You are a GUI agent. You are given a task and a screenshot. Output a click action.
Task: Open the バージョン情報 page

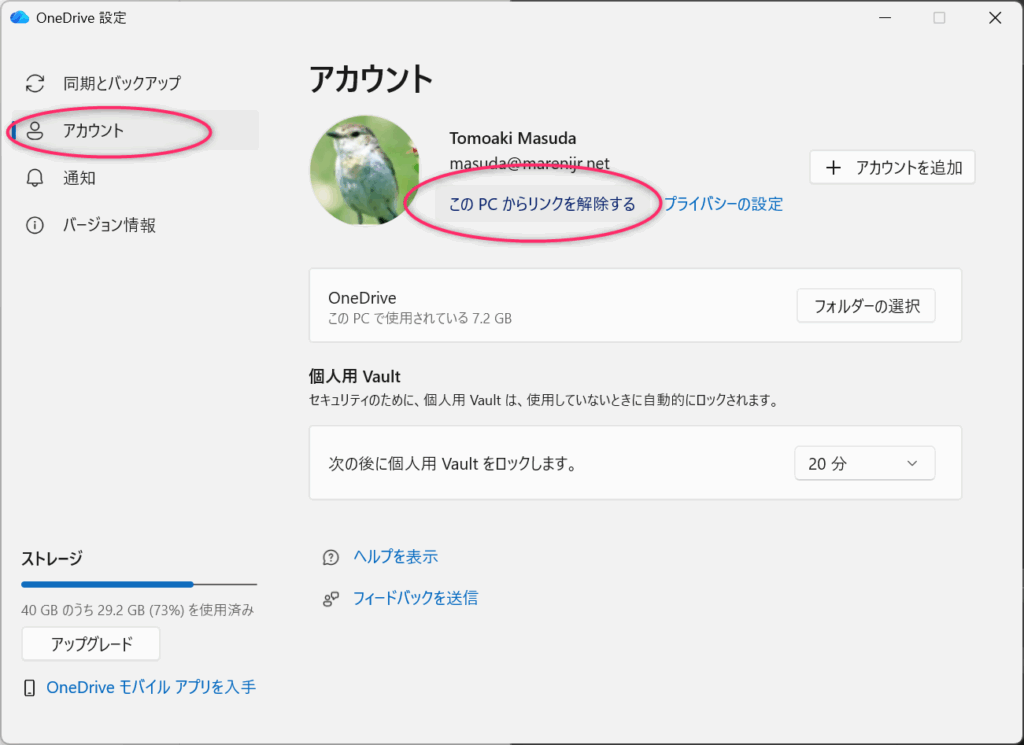click(x=109, y=225)
